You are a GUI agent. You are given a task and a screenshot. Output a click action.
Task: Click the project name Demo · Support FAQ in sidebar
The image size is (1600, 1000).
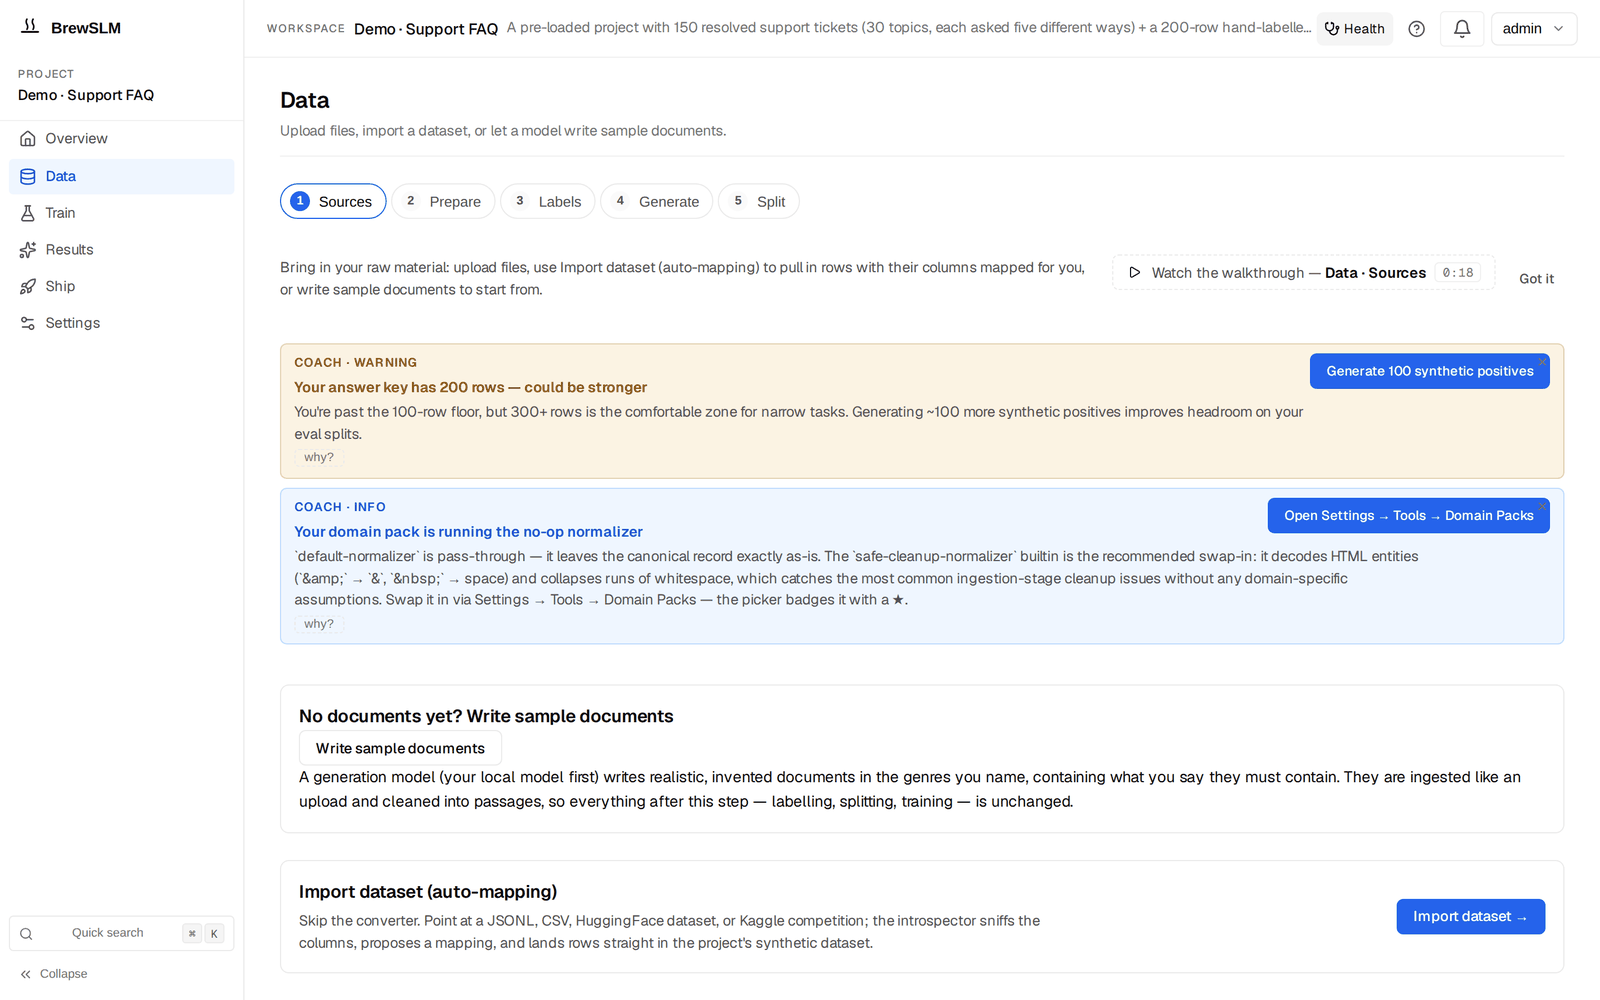click(86, 95)
